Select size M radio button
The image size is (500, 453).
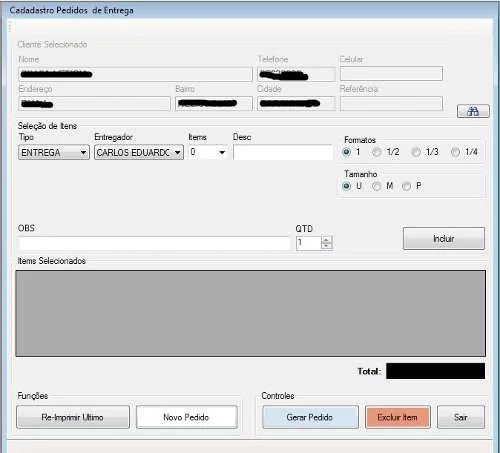pyautogui.click(x=377, y=186)
